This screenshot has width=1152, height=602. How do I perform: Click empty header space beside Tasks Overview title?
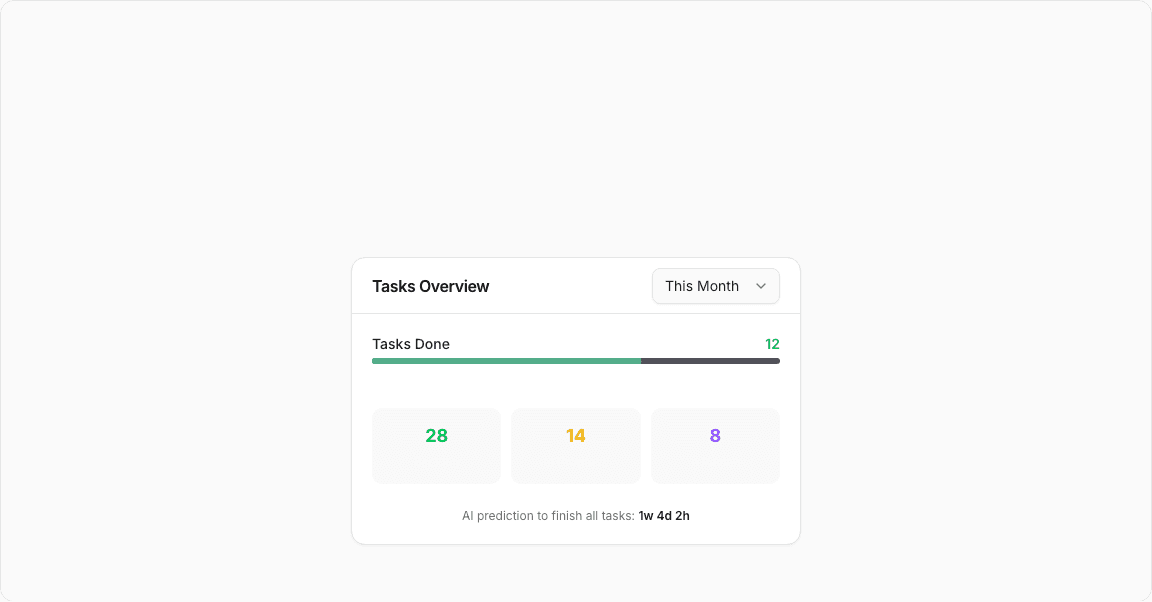click(x=570, y=286)
